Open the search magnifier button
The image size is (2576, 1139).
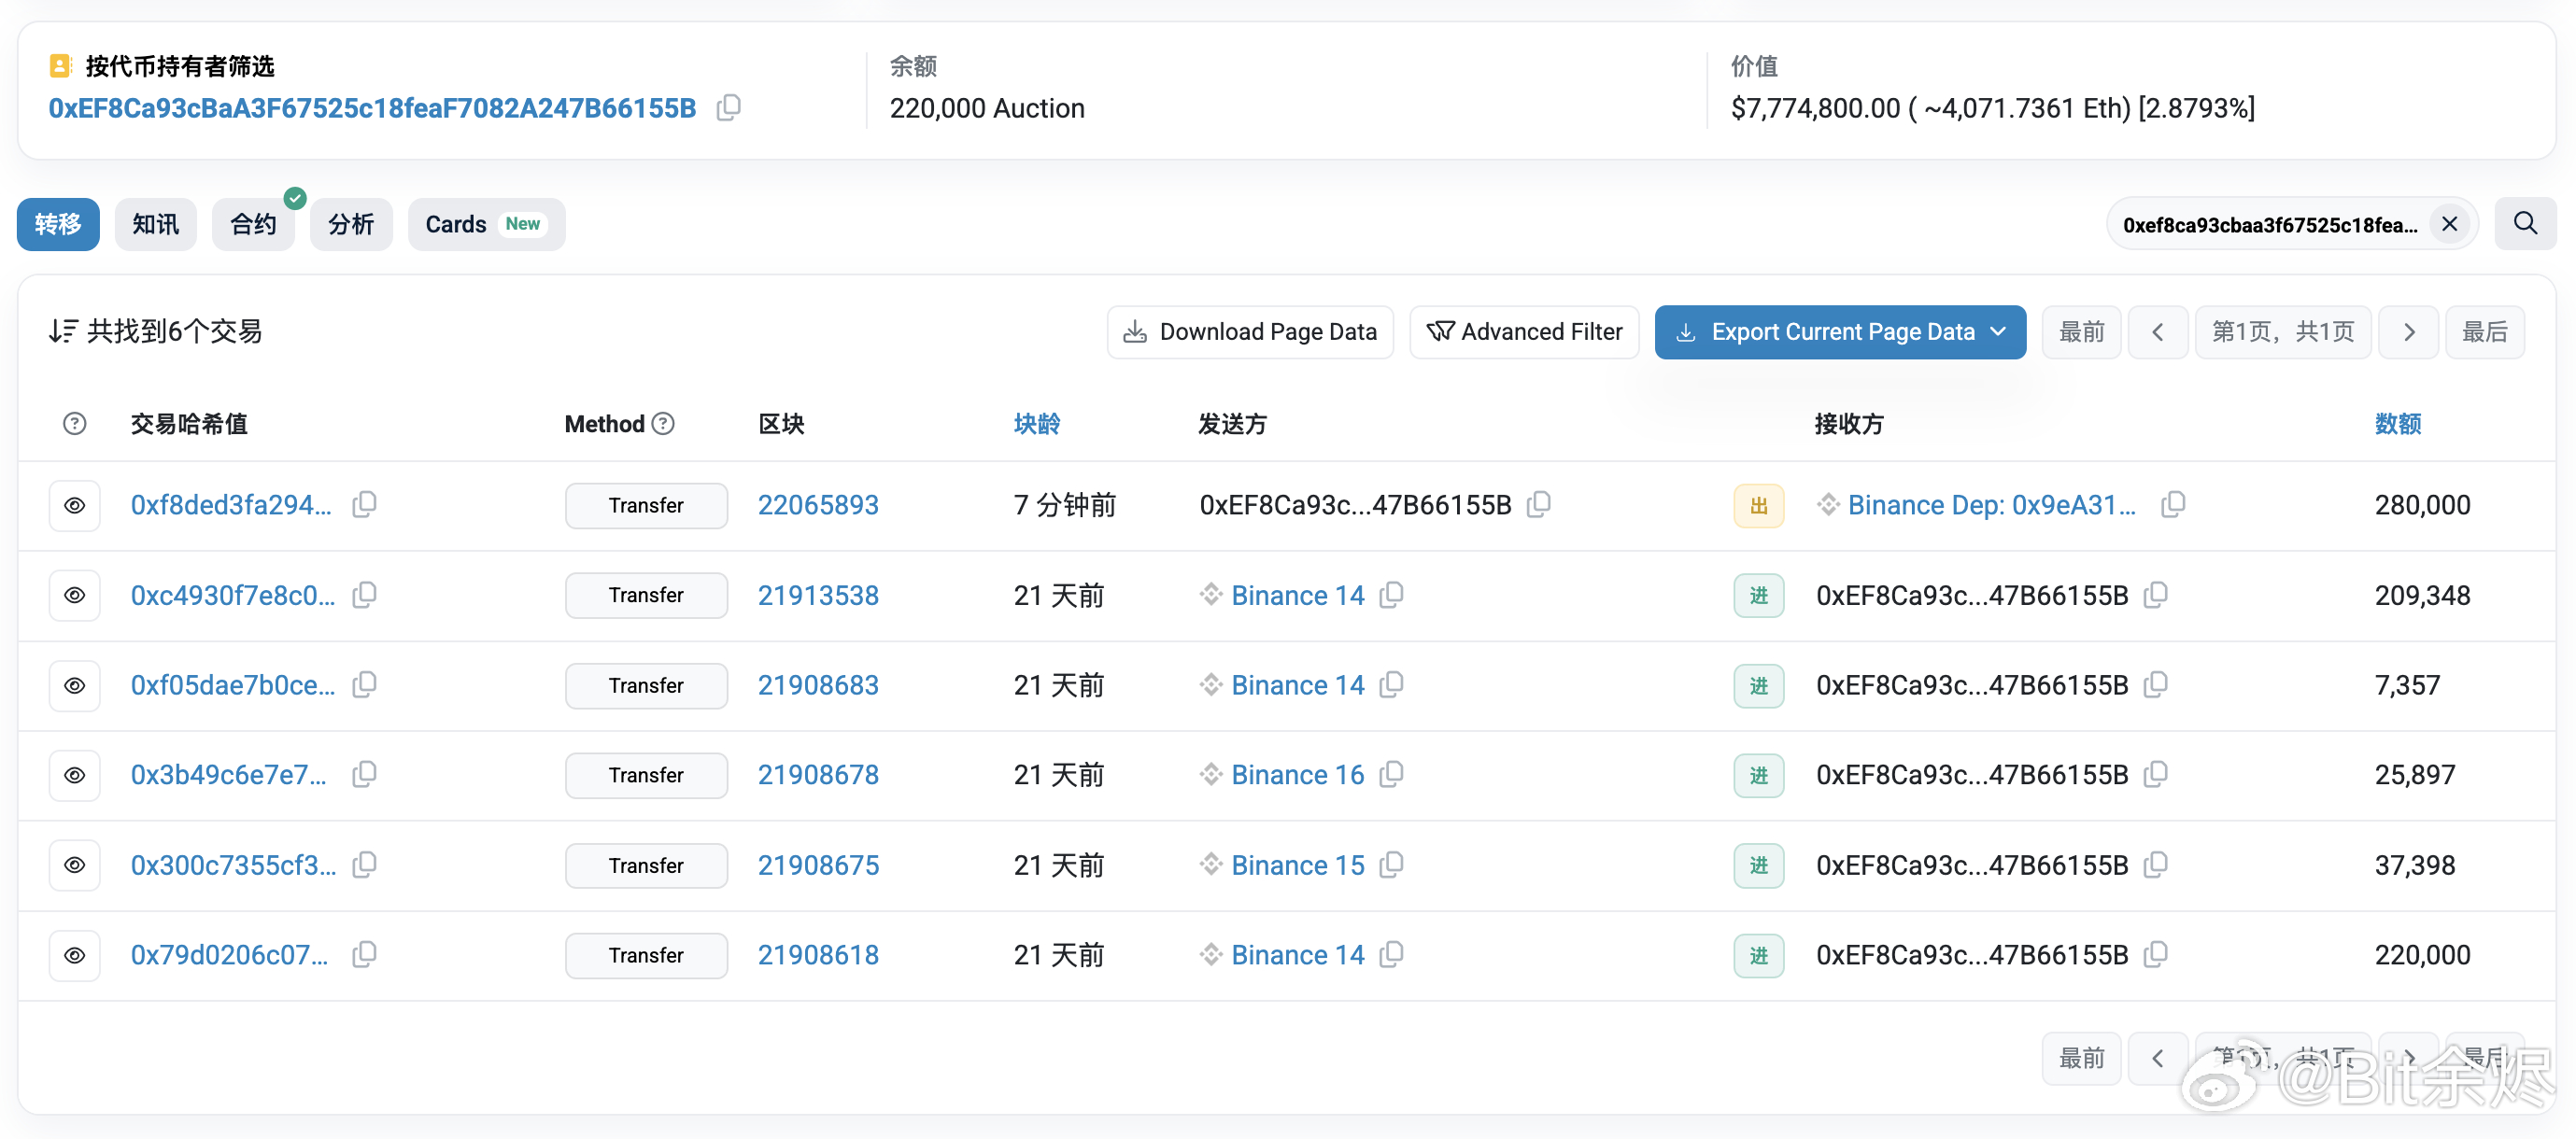tap(2525, 223)
